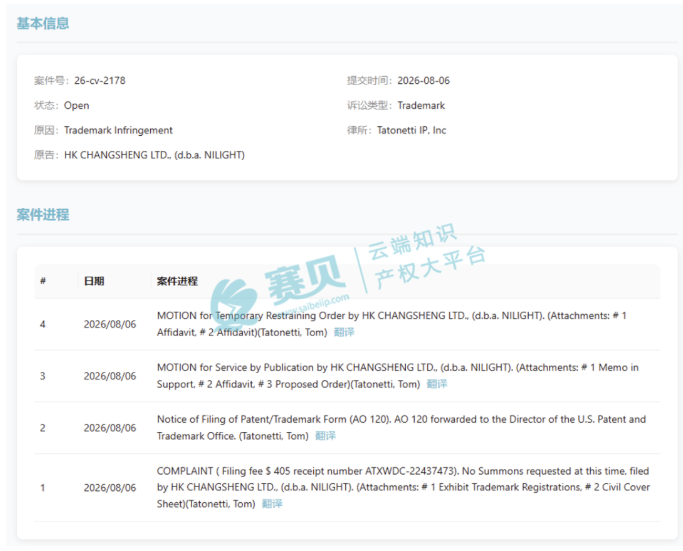Click the 律所 field label
This screenshot has width=683, height=551.
(x=359, y=130)
